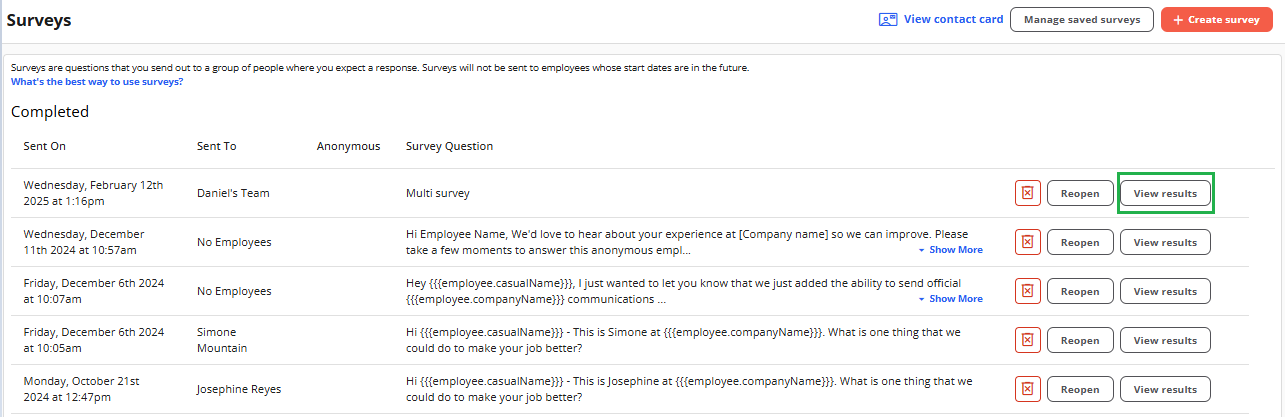Screen dimensions: 1285x417
Task: Delete the Multi survey using red X icon
Action: pyautogui.click(x=1028, y=193)
